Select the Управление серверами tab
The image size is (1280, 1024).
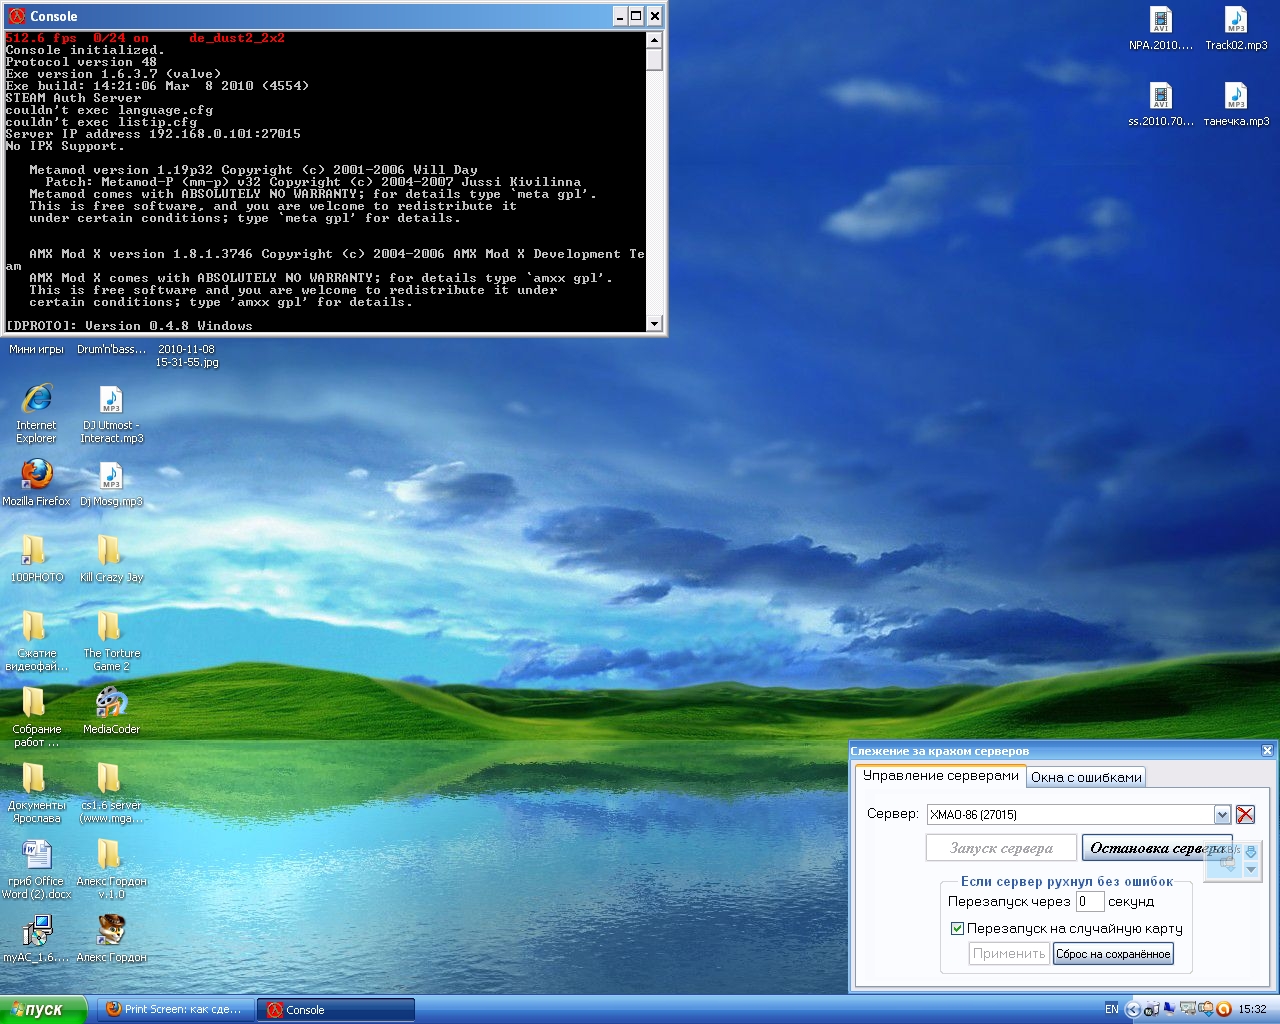(940, 776)
